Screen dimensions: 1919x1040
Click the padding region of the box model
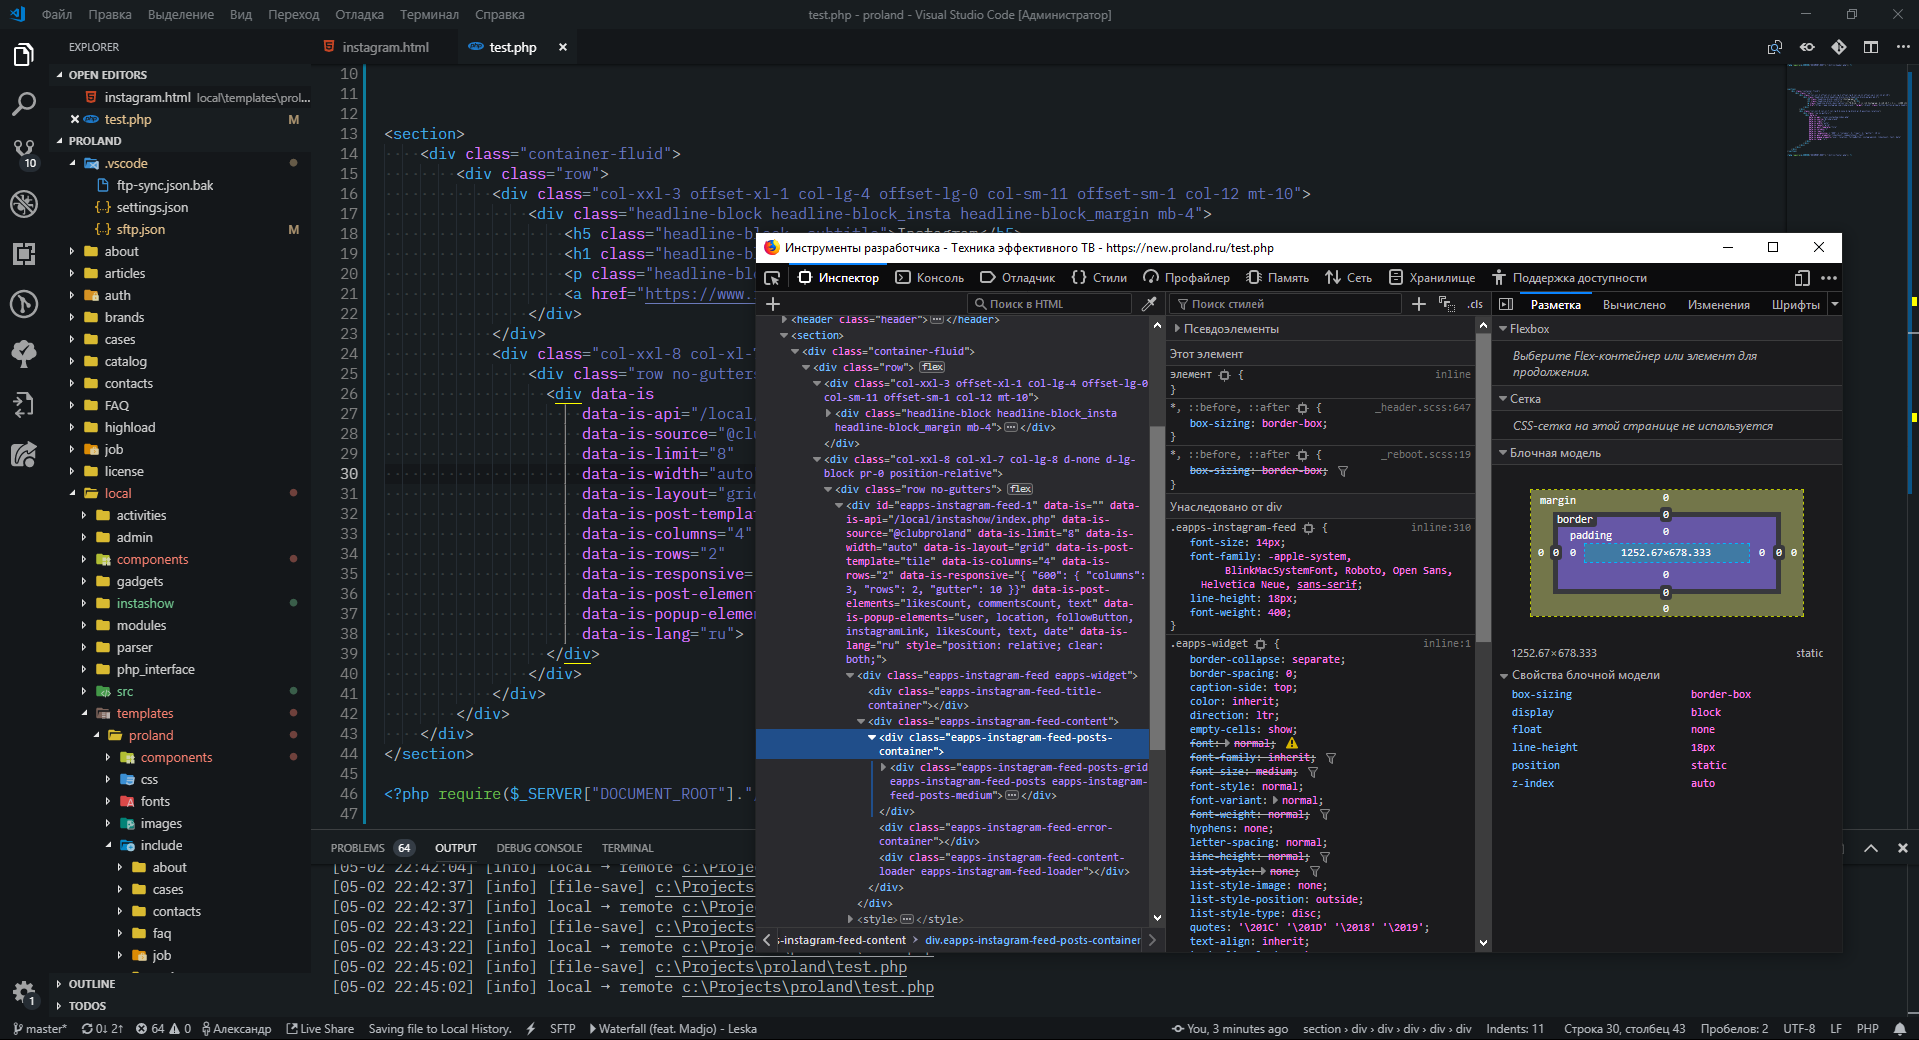1591,535
